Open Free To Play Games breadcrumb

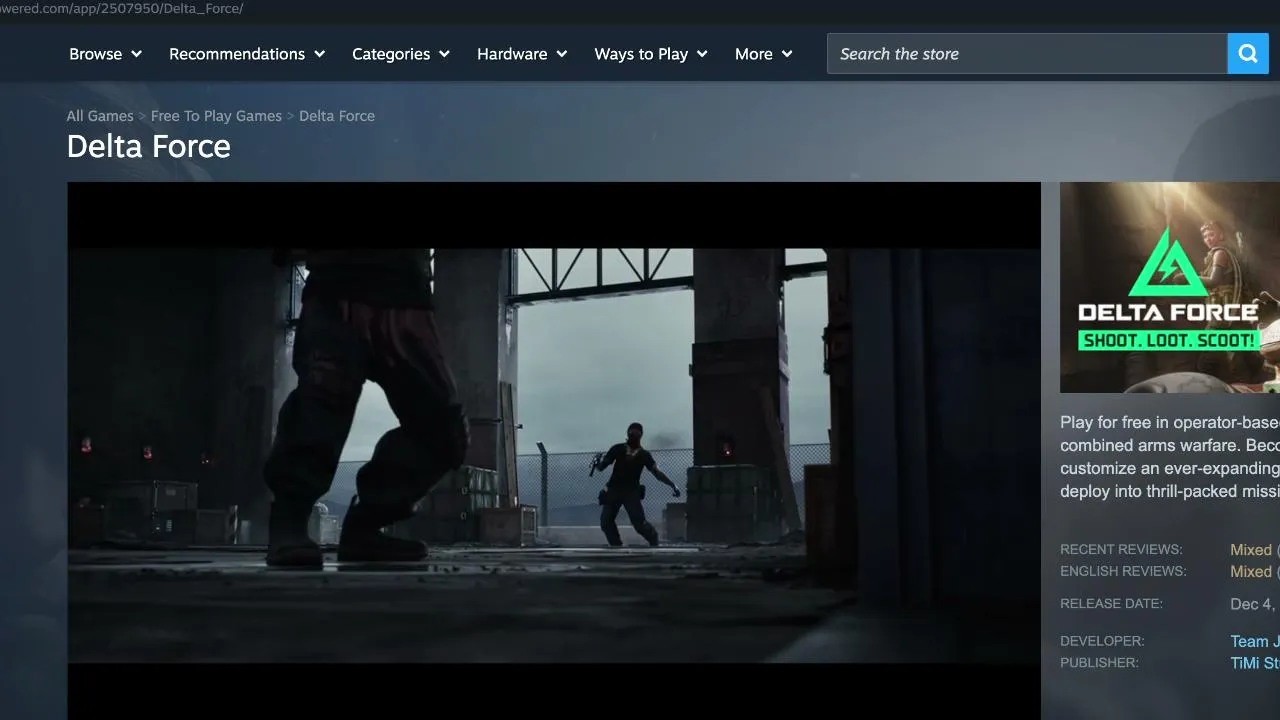pyautogui.click(x=216, y=116)
